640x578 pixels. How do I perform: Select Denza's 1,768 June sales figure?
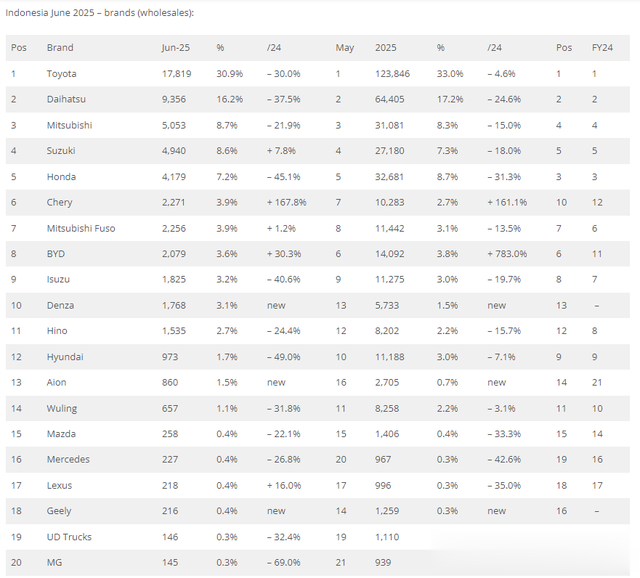point(174,305)
